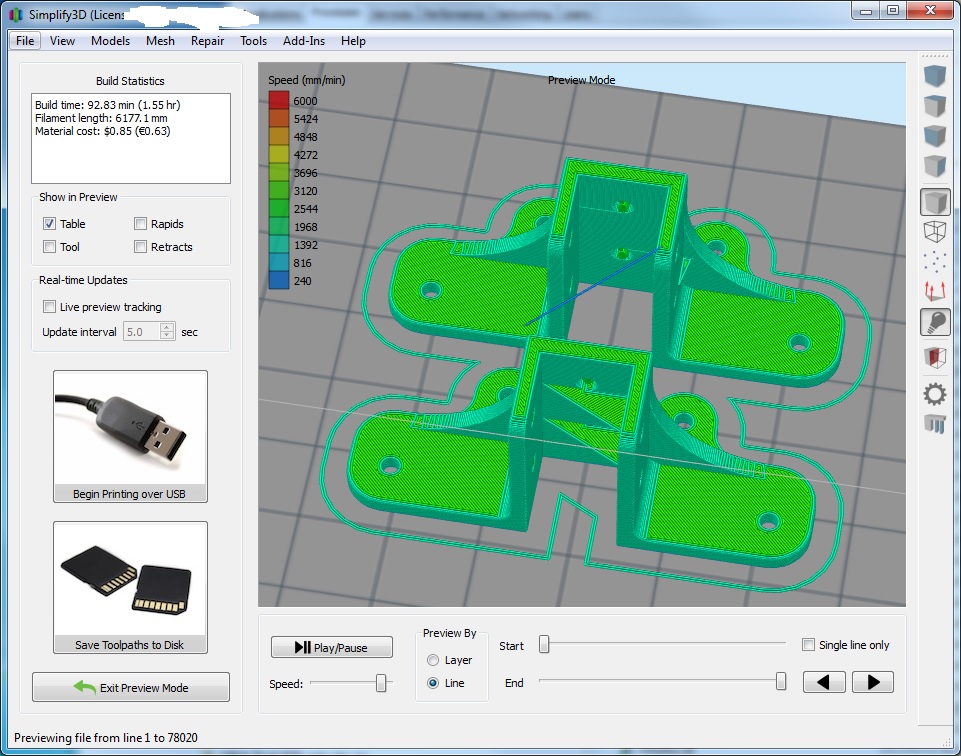Click the Start slider handle
Viewport: 961px width, 756px height.
click(x=544, y=644)
